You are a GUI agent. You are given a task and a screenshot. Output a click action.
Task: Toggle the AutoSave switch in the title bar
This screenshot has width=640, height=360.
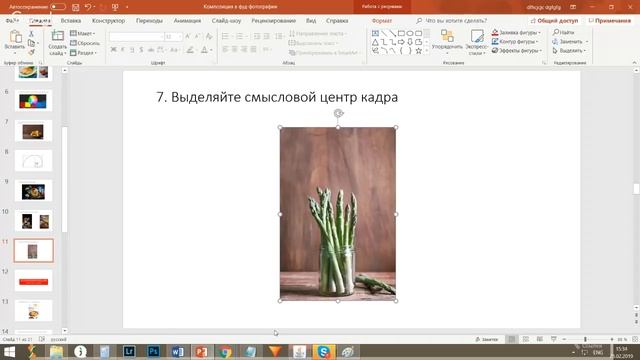click(58, 7)
